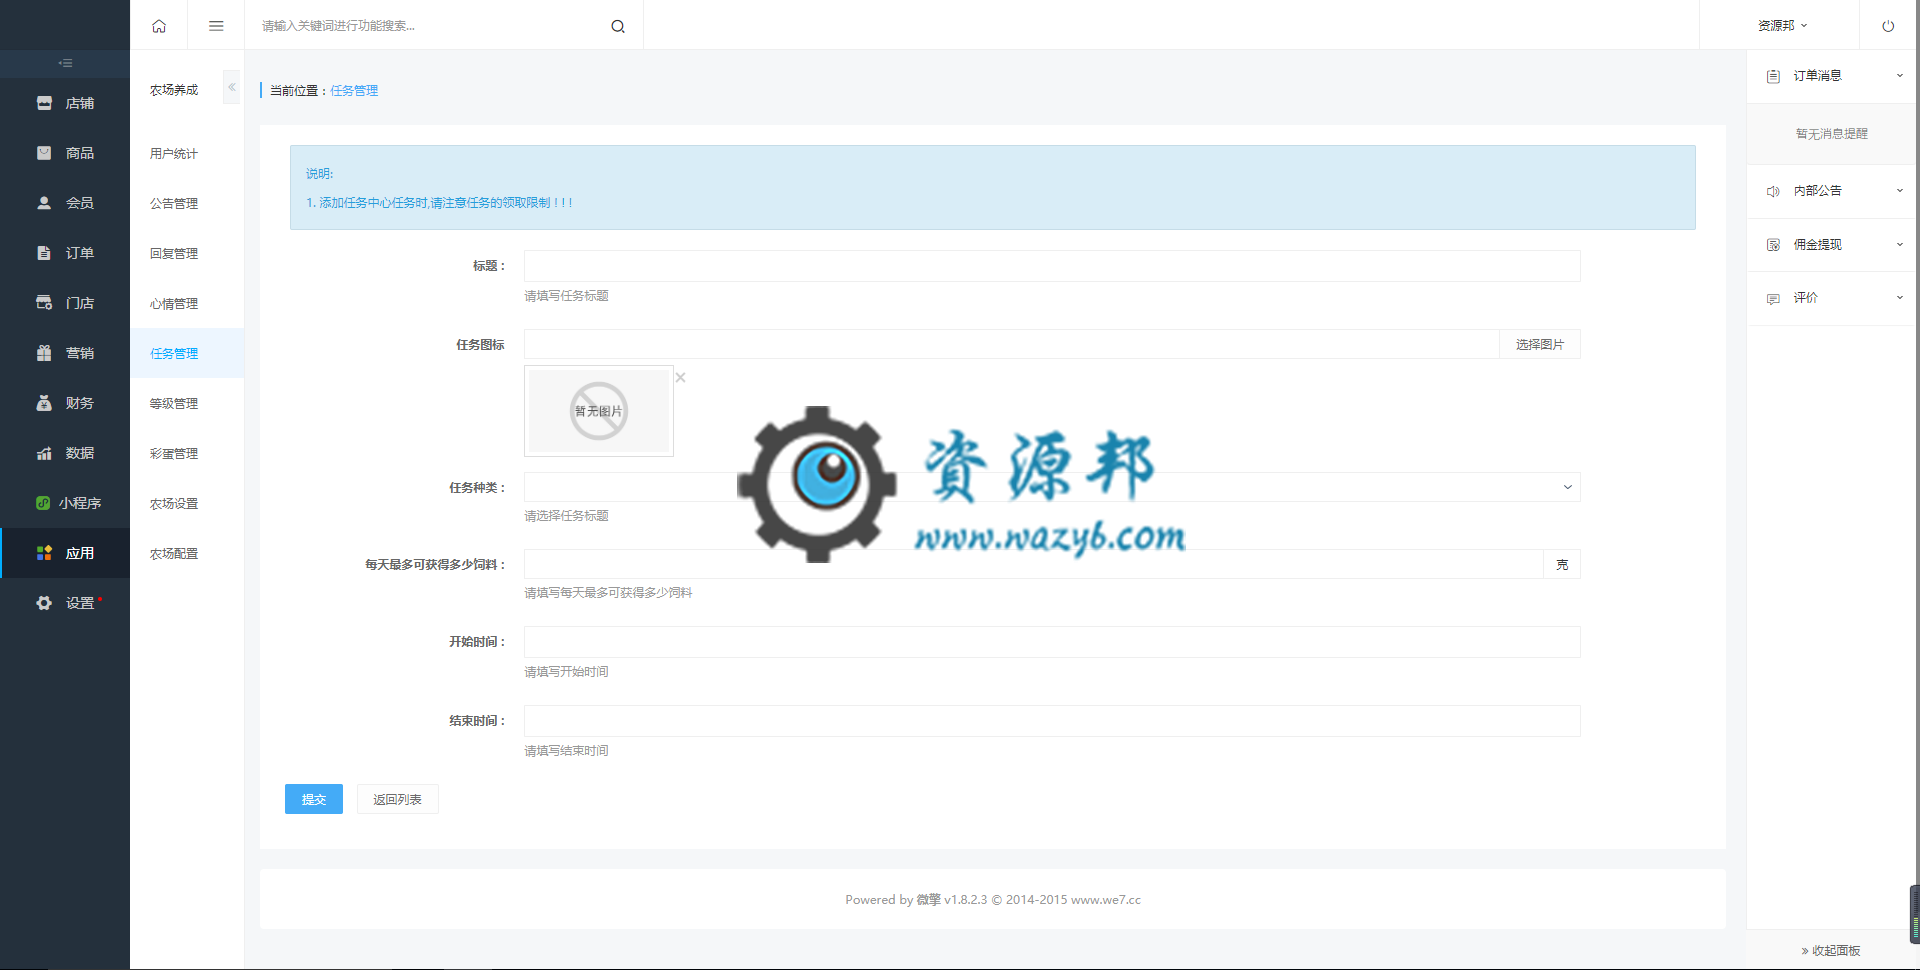
Task: Click the 提交 submit button
Action: pos(314,799)
